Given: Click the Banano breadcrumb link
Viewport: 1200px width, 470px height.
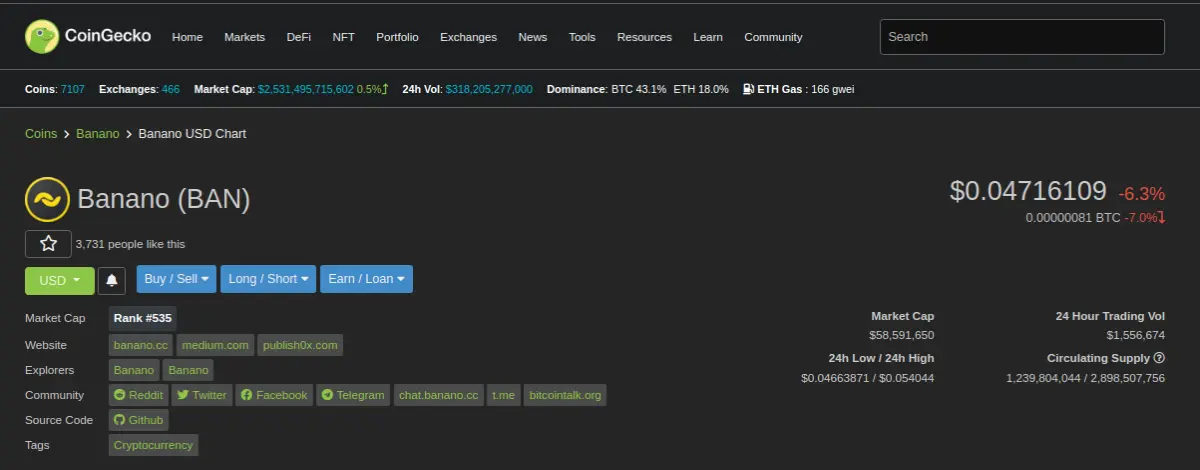Looking at the screenshot, I should pyautogui.click(x=97, y=134).
